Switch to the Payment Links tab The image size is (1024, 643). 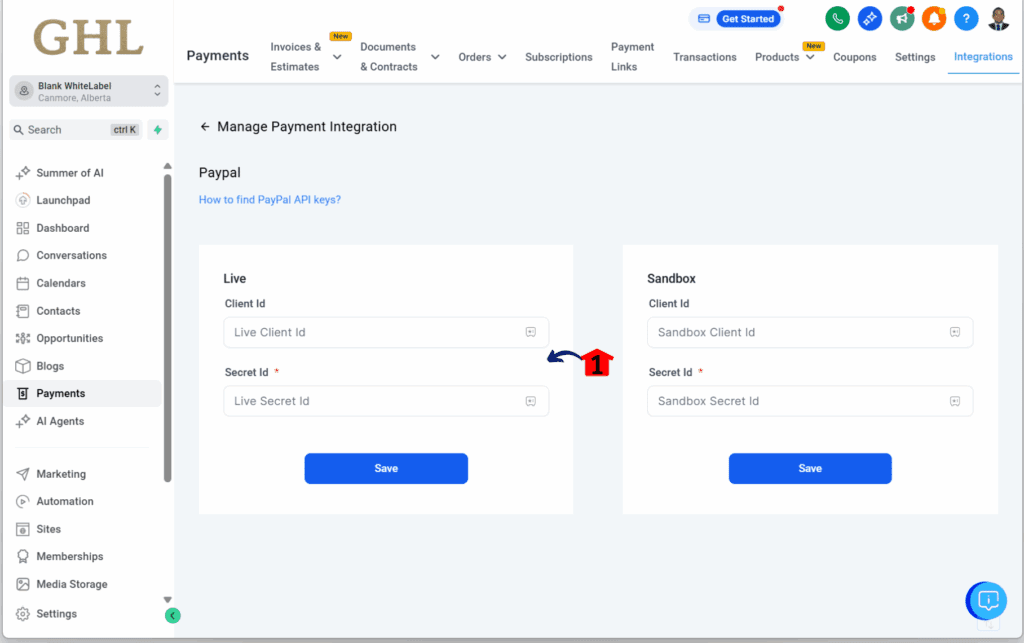pos(632,57)
